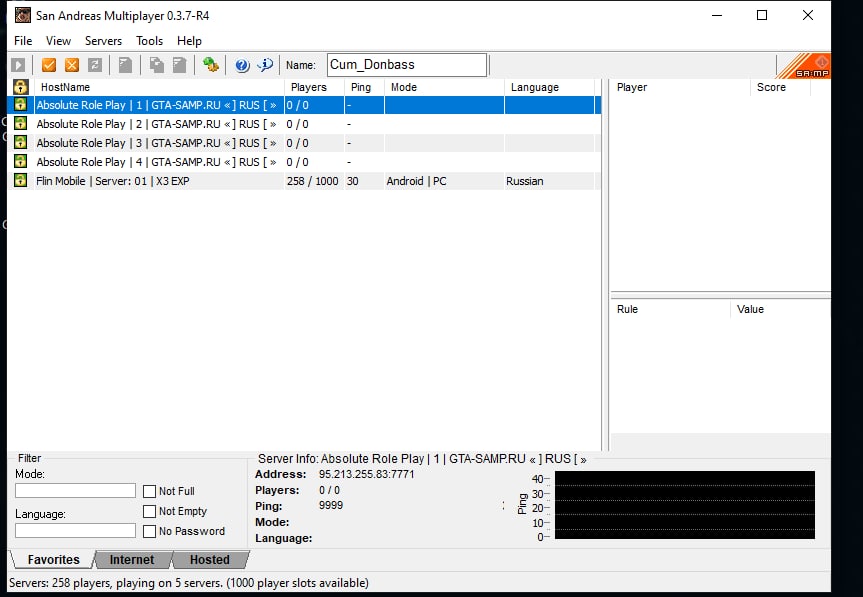This screenshot has width=863, height=597.
Task: Open Settings via the green gear icon
Action: 210,65
